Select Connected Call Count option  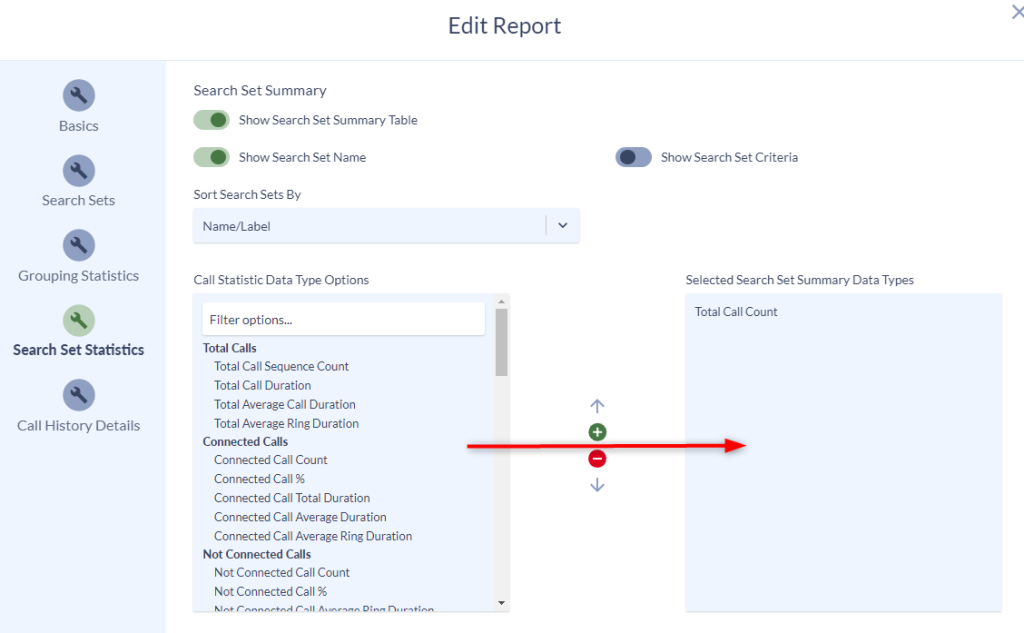point(270,460)
